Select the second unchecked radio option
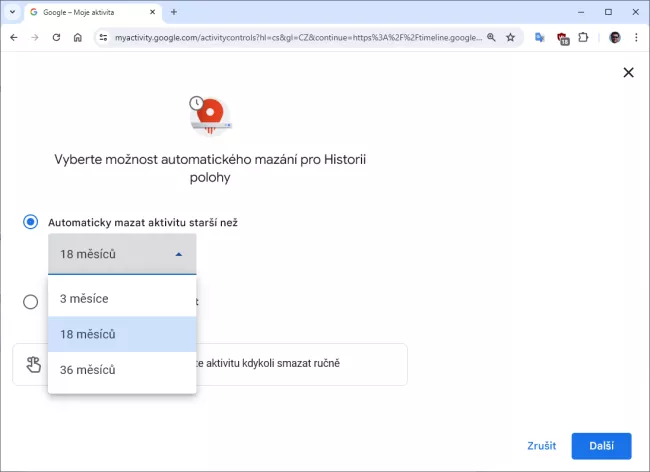The width and height of the screenshot is (650, 472). 31,301
